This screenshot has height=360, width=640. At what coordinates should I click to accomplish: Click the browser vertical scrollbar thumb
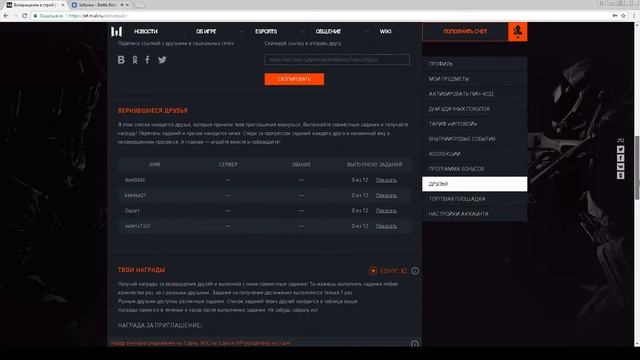pos(637,167)
